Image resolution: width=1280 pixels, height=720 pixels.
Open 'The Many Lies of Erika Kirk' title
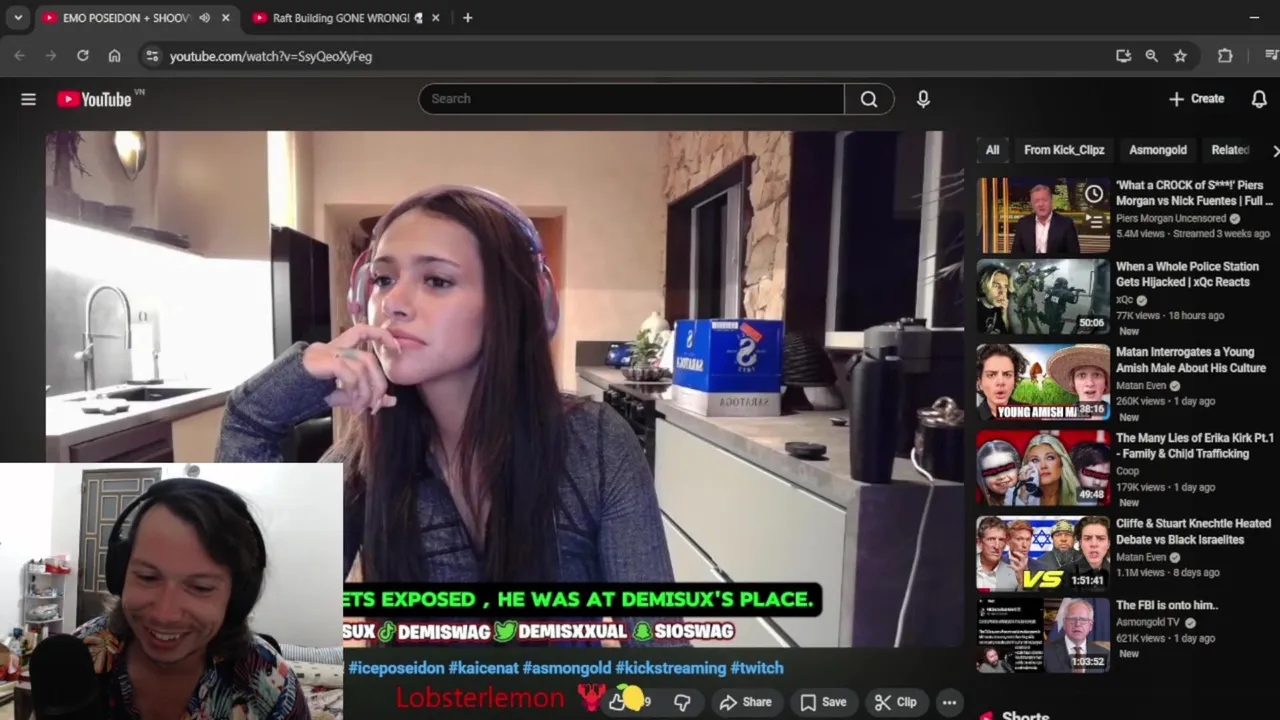pos(1195,446)
